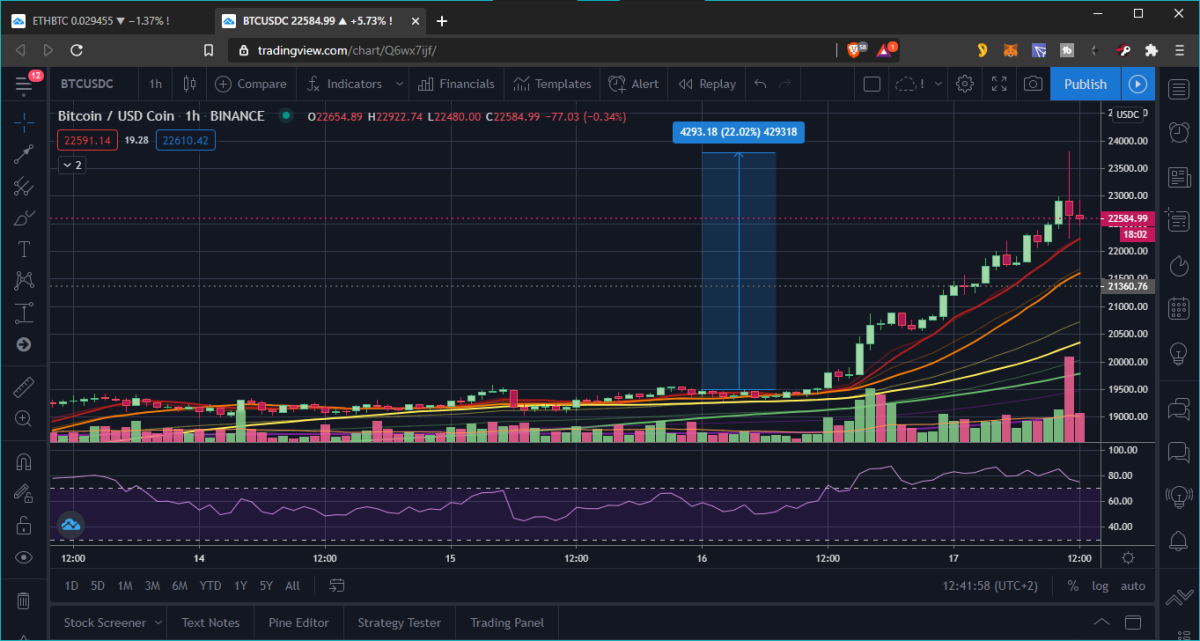The height and width of the screenshot is (641, 1200).
Task: Toggle lock all drawing tools
Action: [24, 525]
